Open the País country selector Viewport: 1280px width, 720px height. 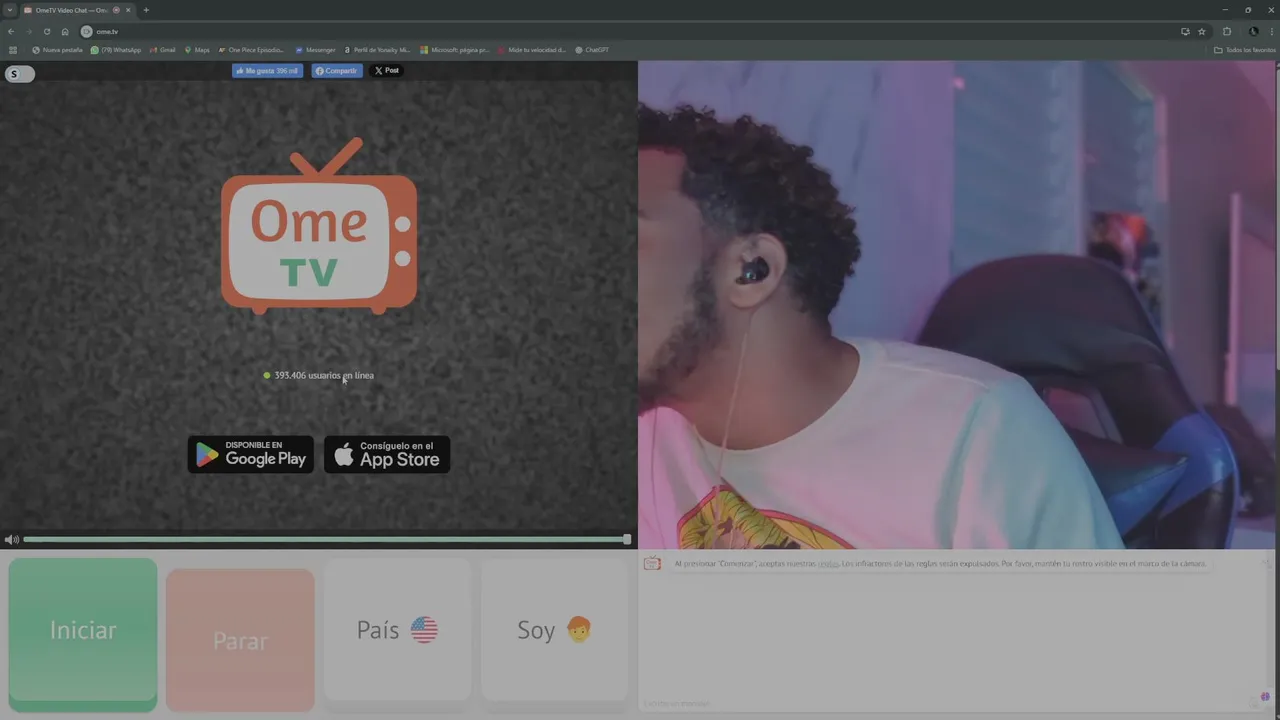(x=397, y=630)
